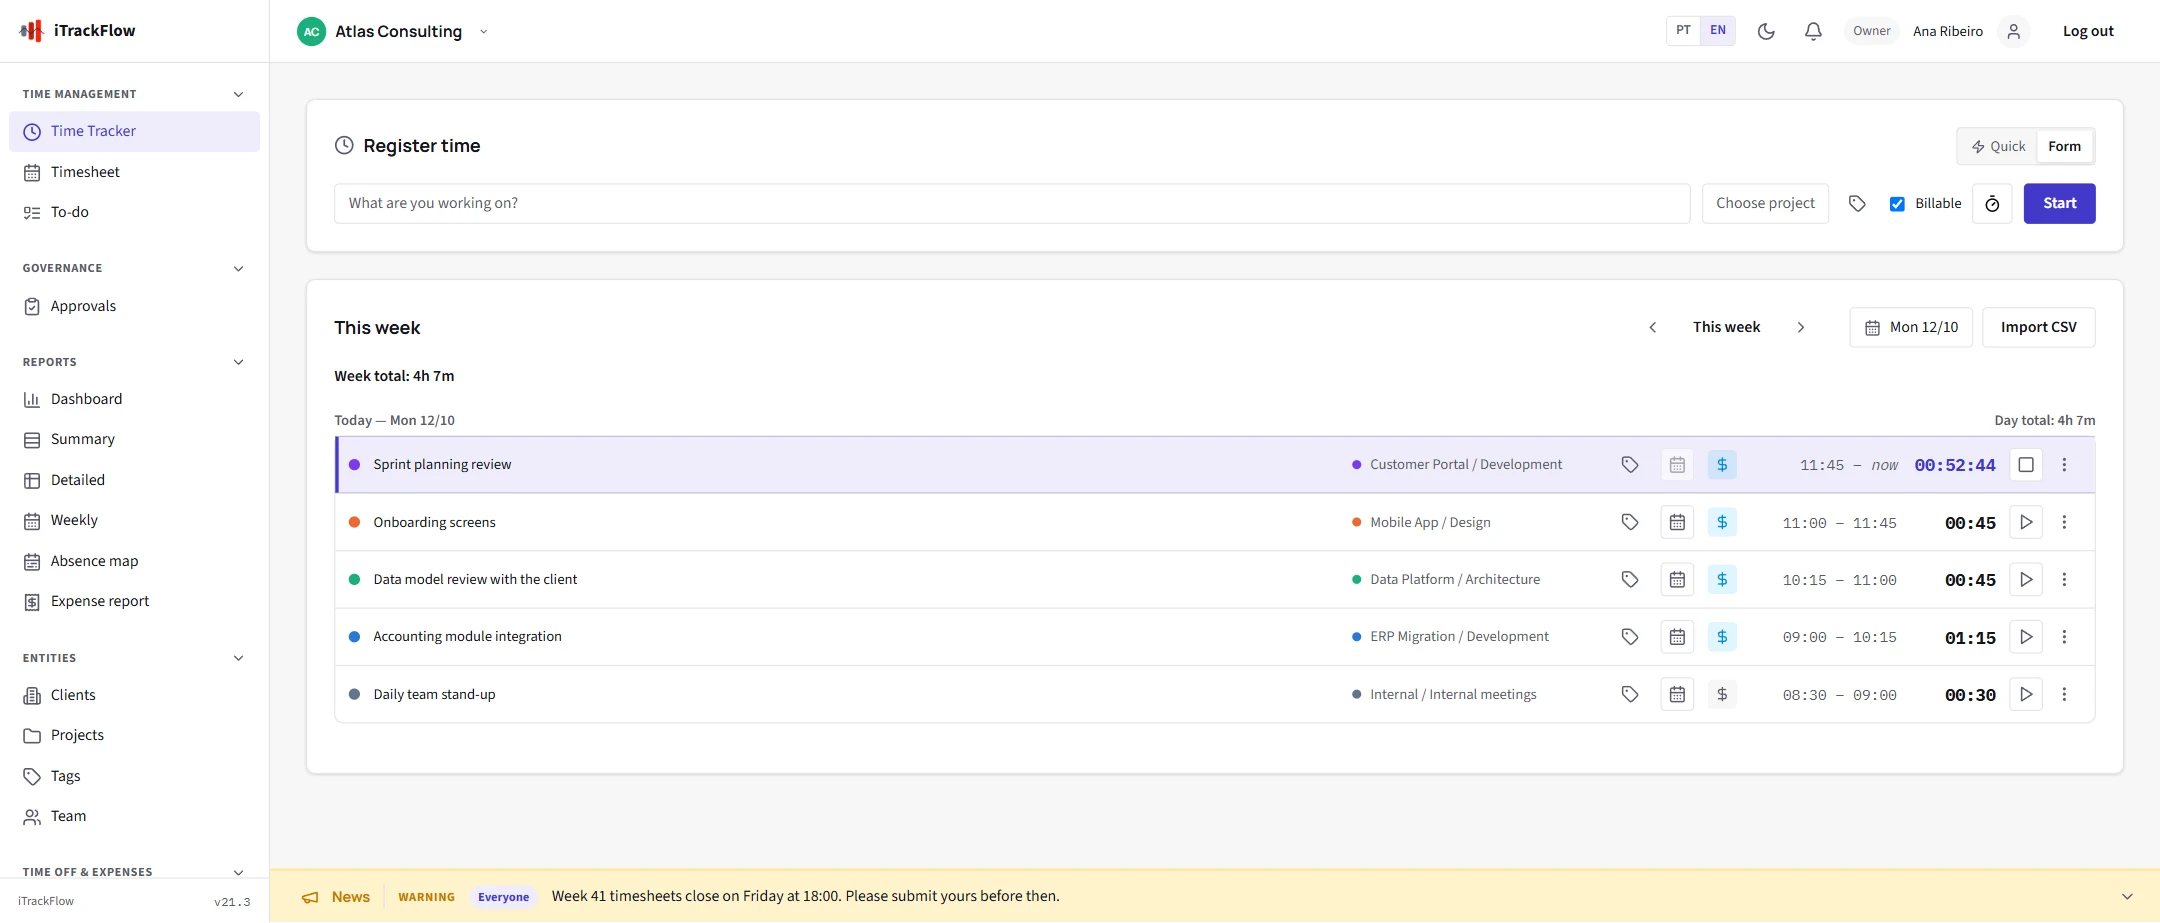Resume the Daily team stand-up entry
Viewport: 2160px width, 923px height.
[x=2026, y=694]
